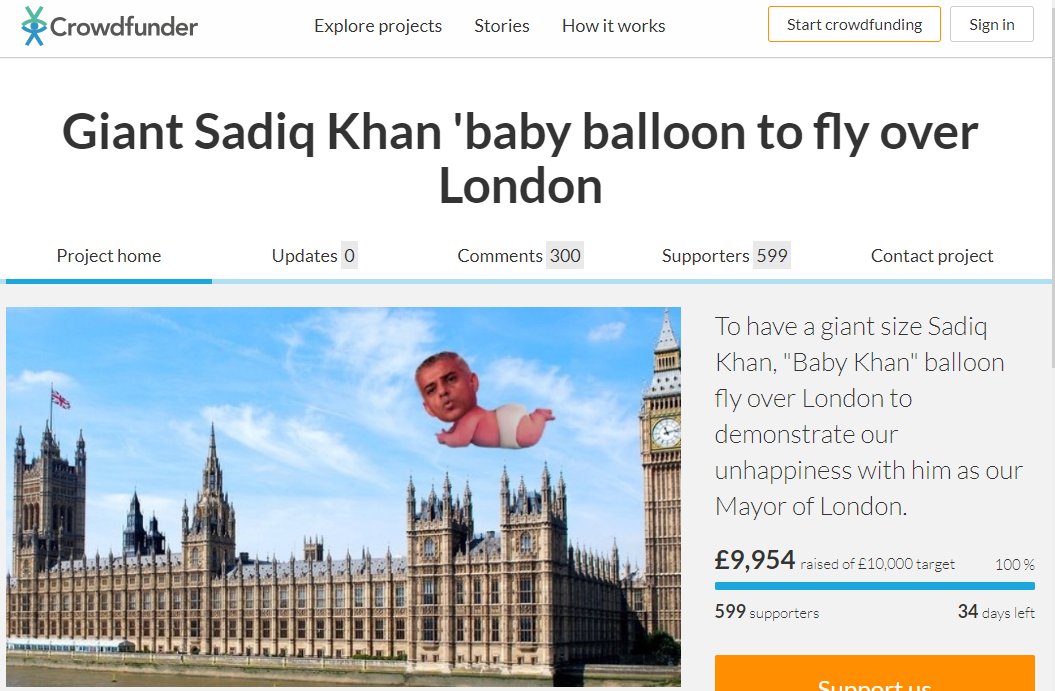Click the 300 comments count badge
The height and width of the screenshot is (691, 1055).
point(565,256)
